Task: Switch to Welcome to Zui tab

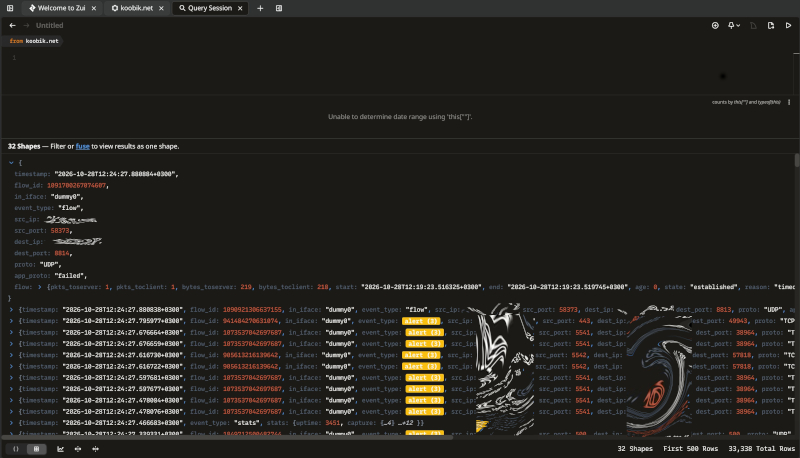Action: [62, 8]
